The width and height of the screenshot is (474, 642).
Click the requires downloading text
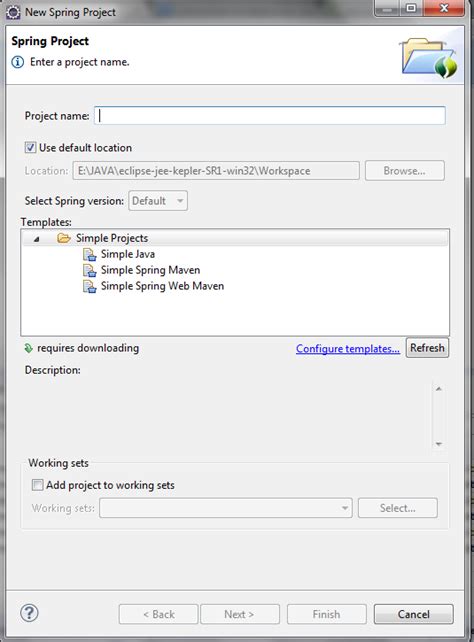(x=88, y=348)
